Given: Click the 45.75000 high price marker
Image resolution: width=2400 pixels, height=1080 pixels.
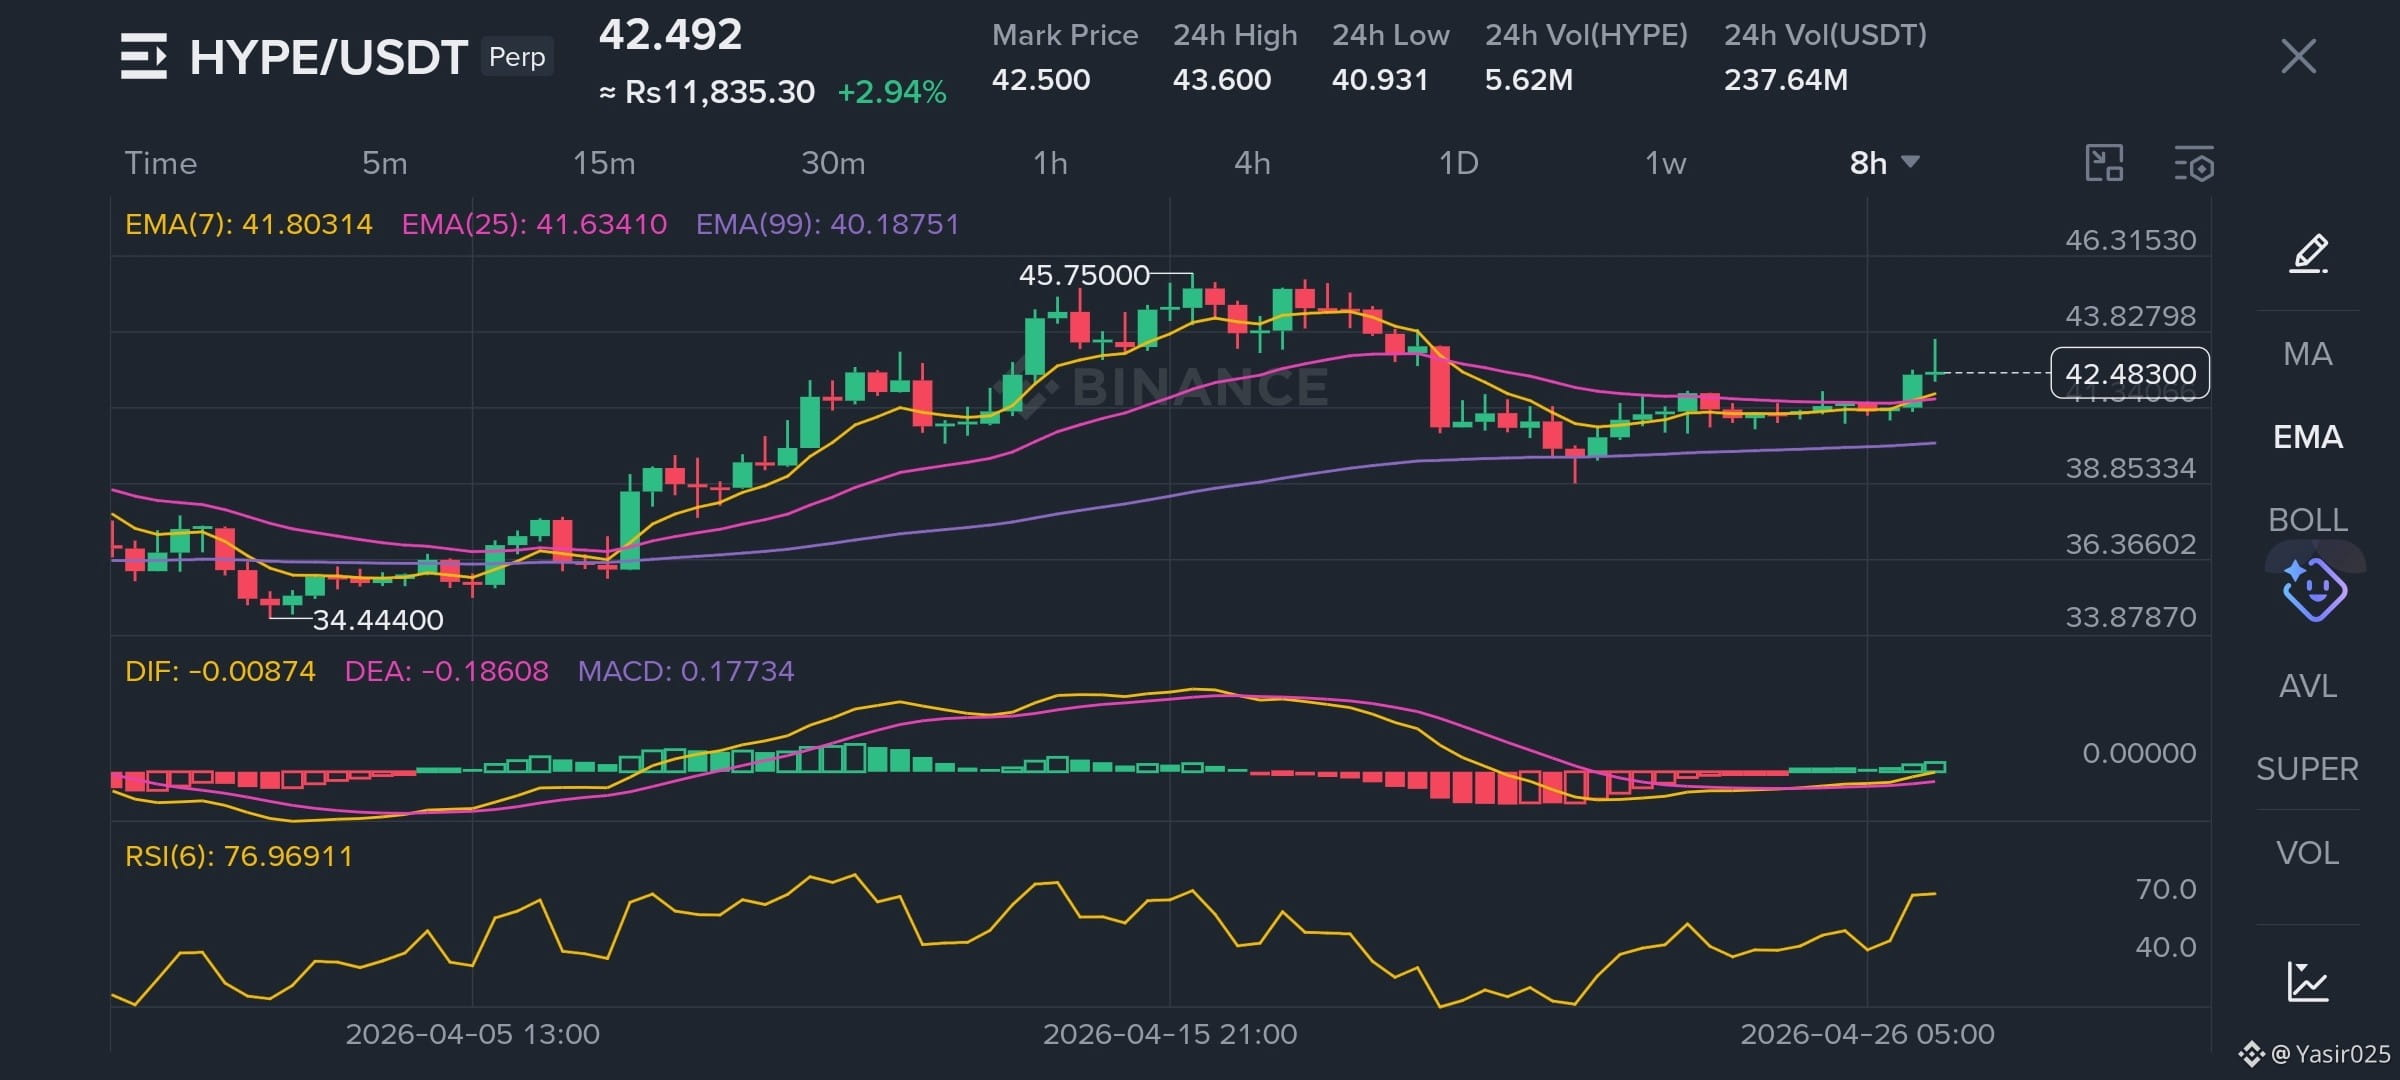Looking at the screenshot, I should click(1084, 275).
